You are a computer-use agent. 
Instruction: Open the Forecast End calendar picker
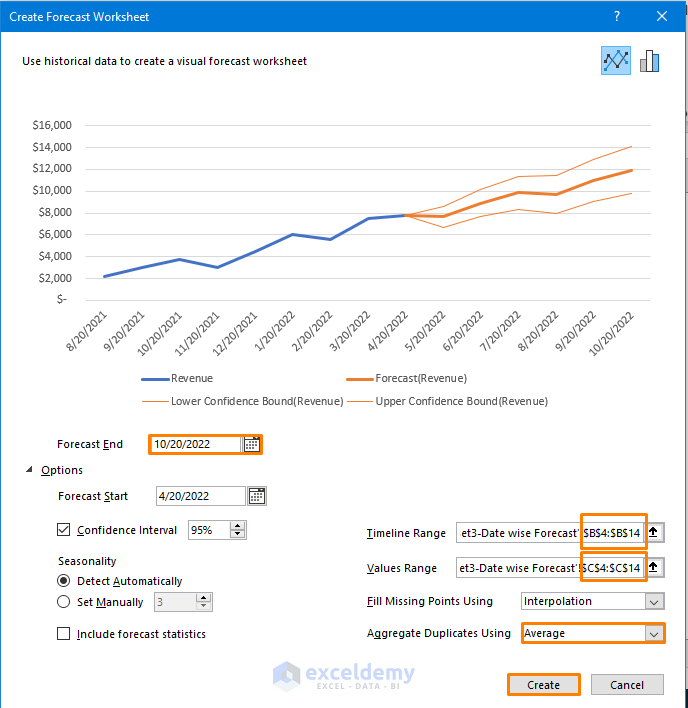click(x=252, y=444)
